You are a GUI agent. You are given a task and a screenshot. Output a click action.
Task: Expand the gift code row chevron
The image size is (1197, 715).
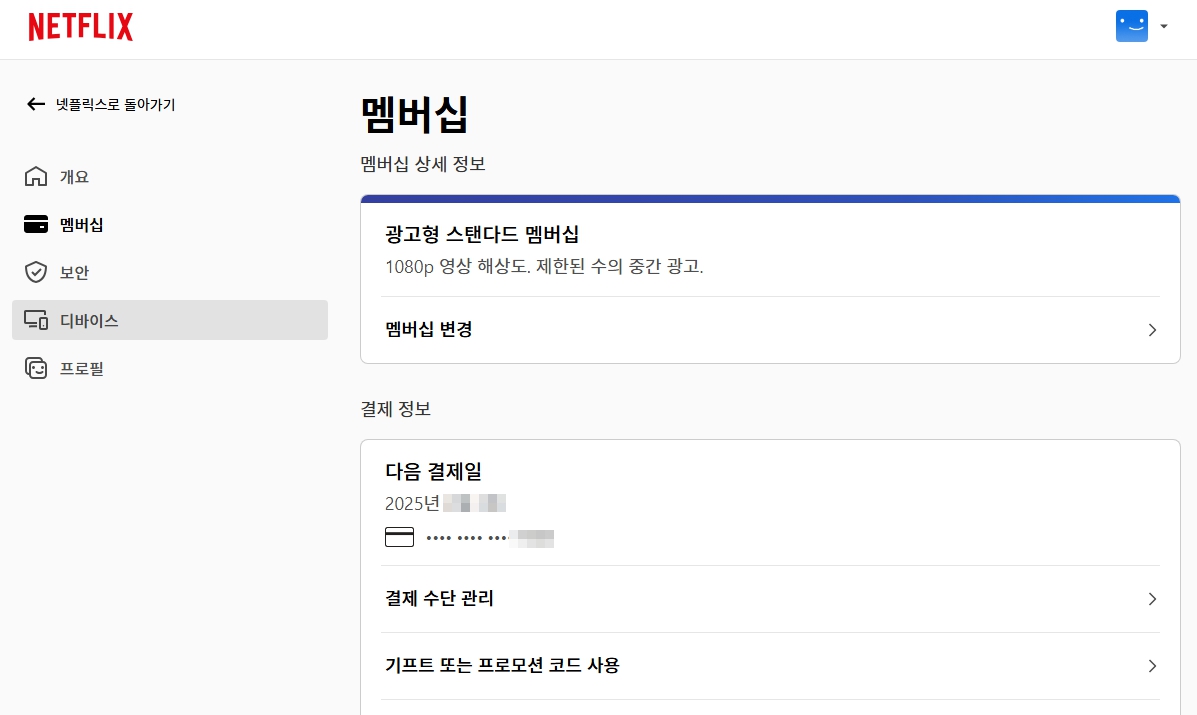(x=1152, y=665)
